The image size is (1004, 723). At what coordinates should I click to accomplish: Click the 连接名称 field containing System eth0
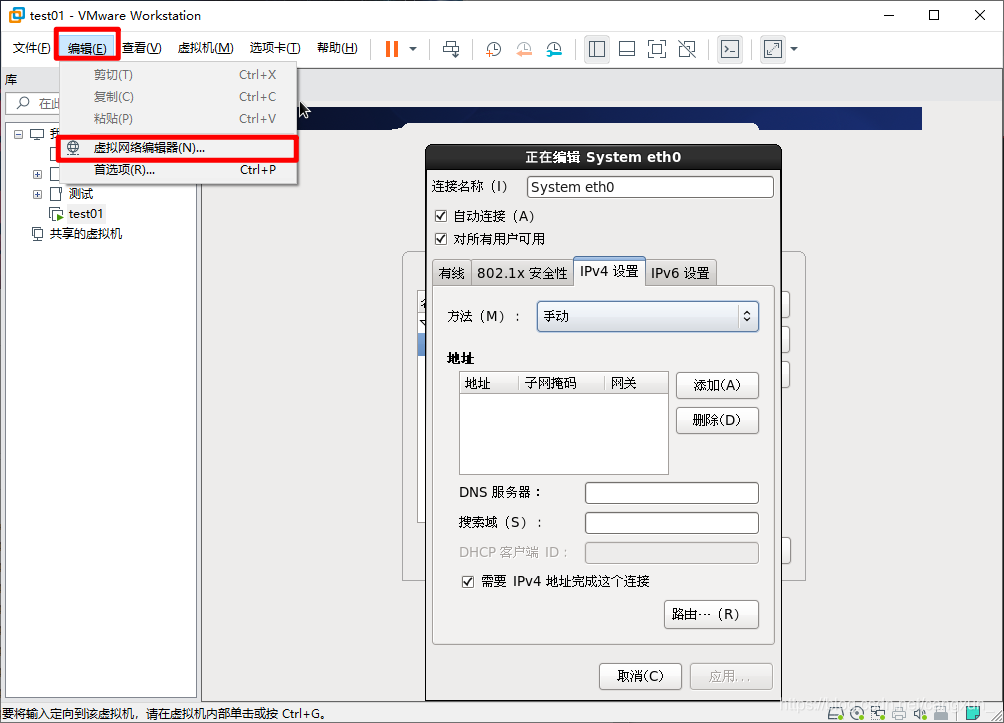click(650, 187)
